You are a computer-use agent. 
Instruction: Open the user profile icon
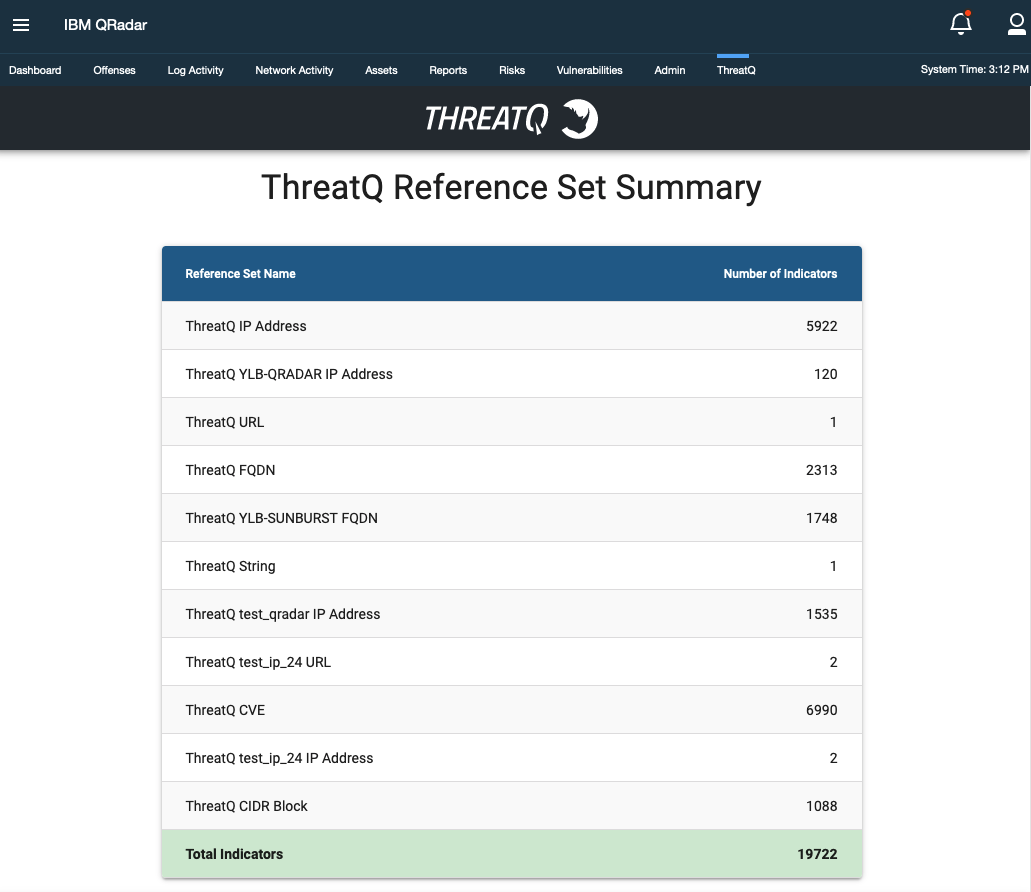tap(1017, 24)
